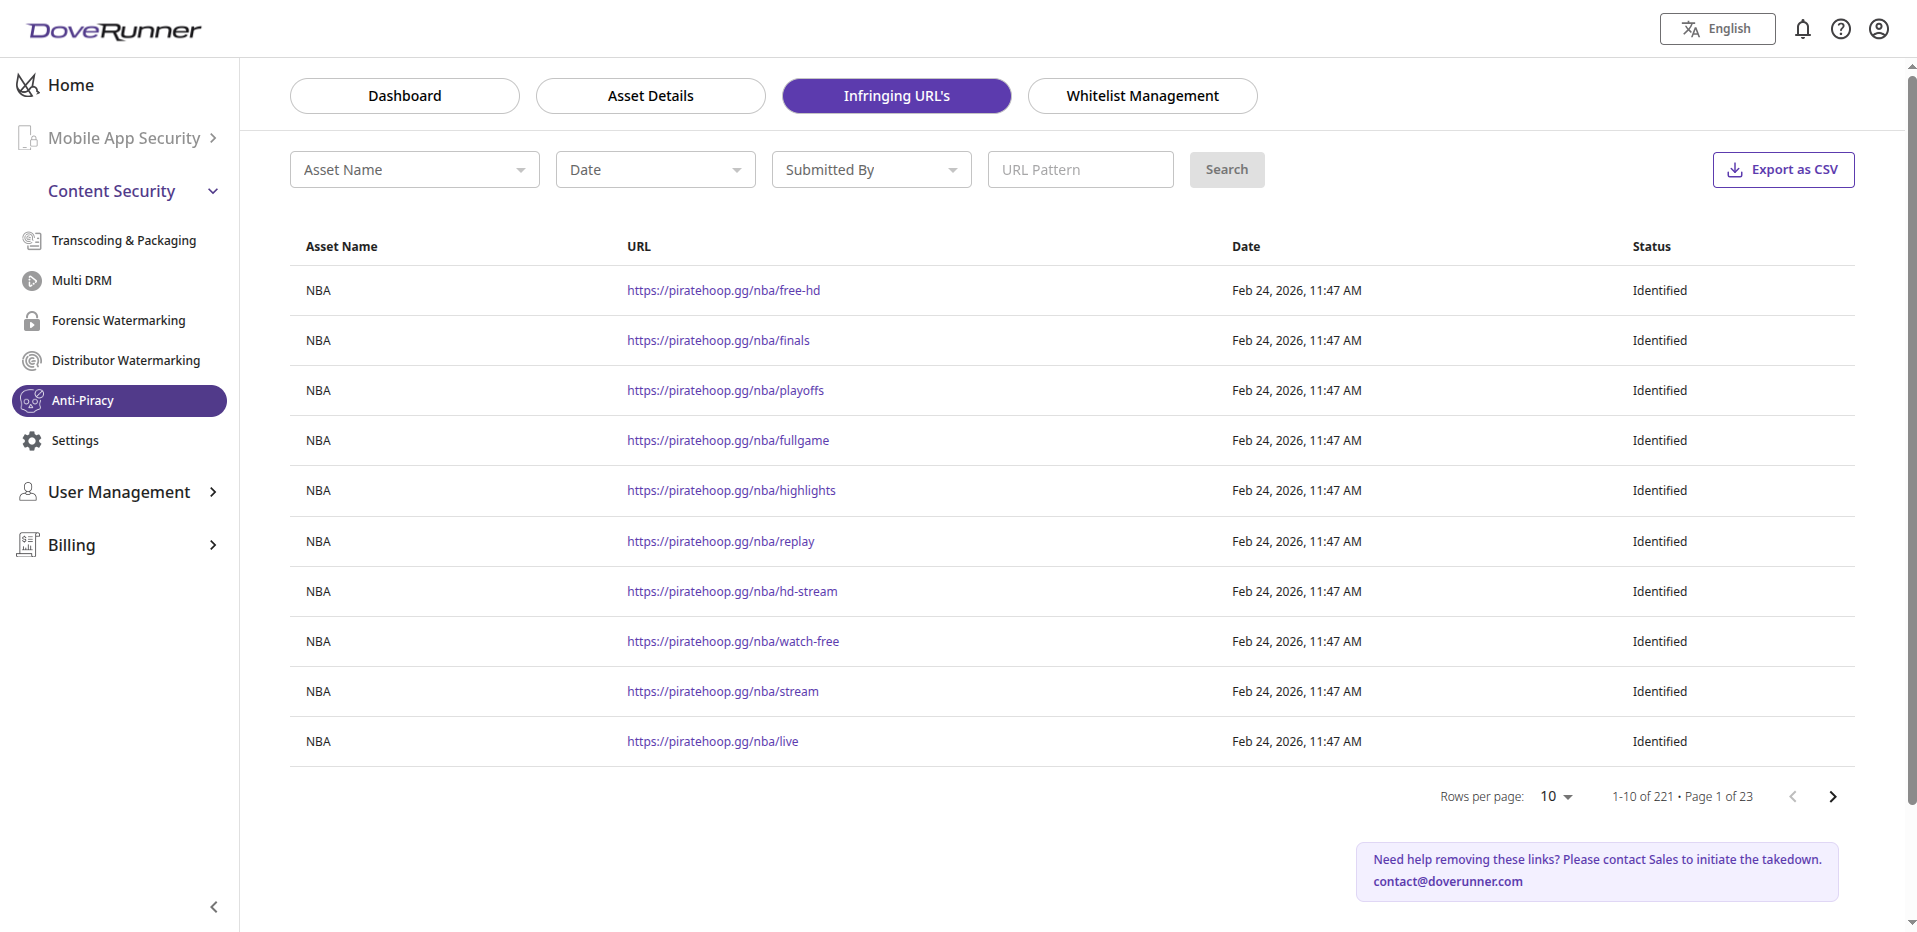1917x932 pixels.
Task: Open the piratehoop nba/playoffs link
Action: (x=726, y=391)
